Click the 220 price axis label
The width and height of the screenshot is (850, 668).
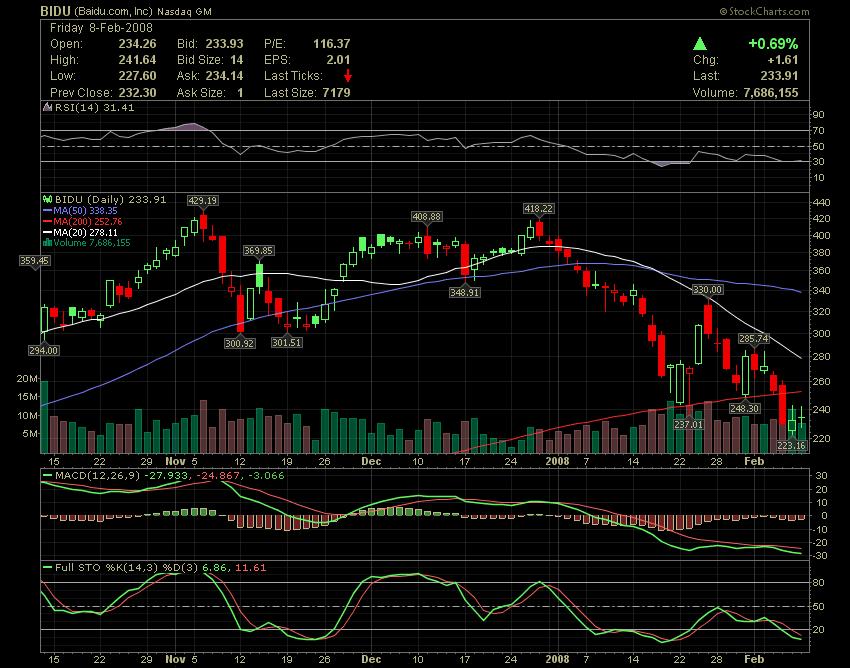[822, 438]
